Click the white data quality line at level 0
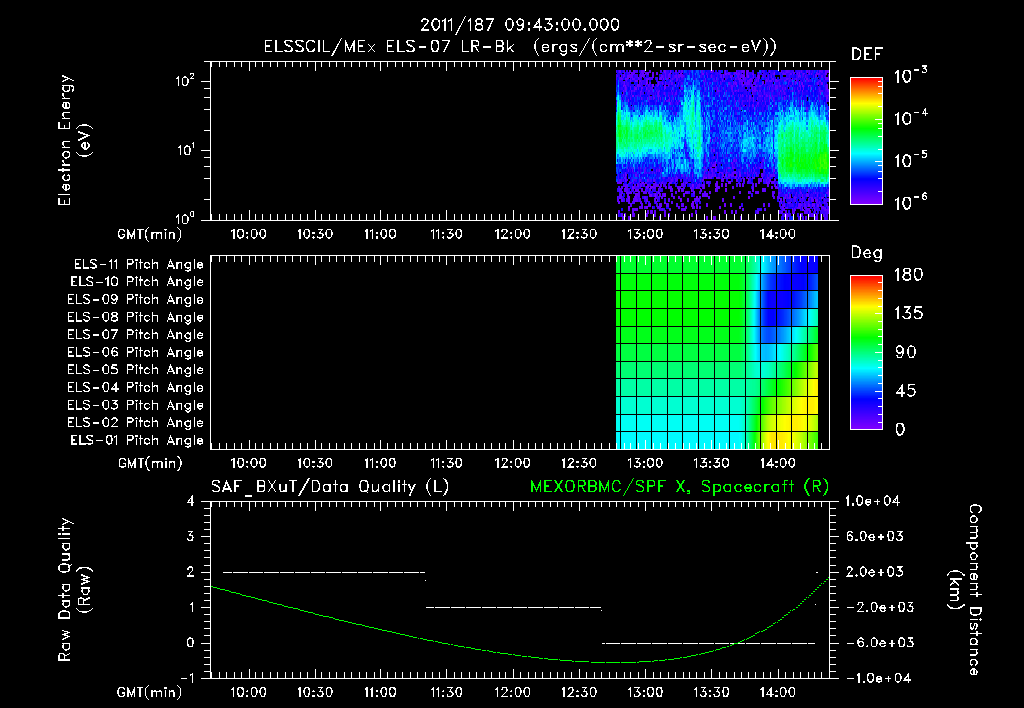Screen dimensions: 1024x708 point(709,643)
